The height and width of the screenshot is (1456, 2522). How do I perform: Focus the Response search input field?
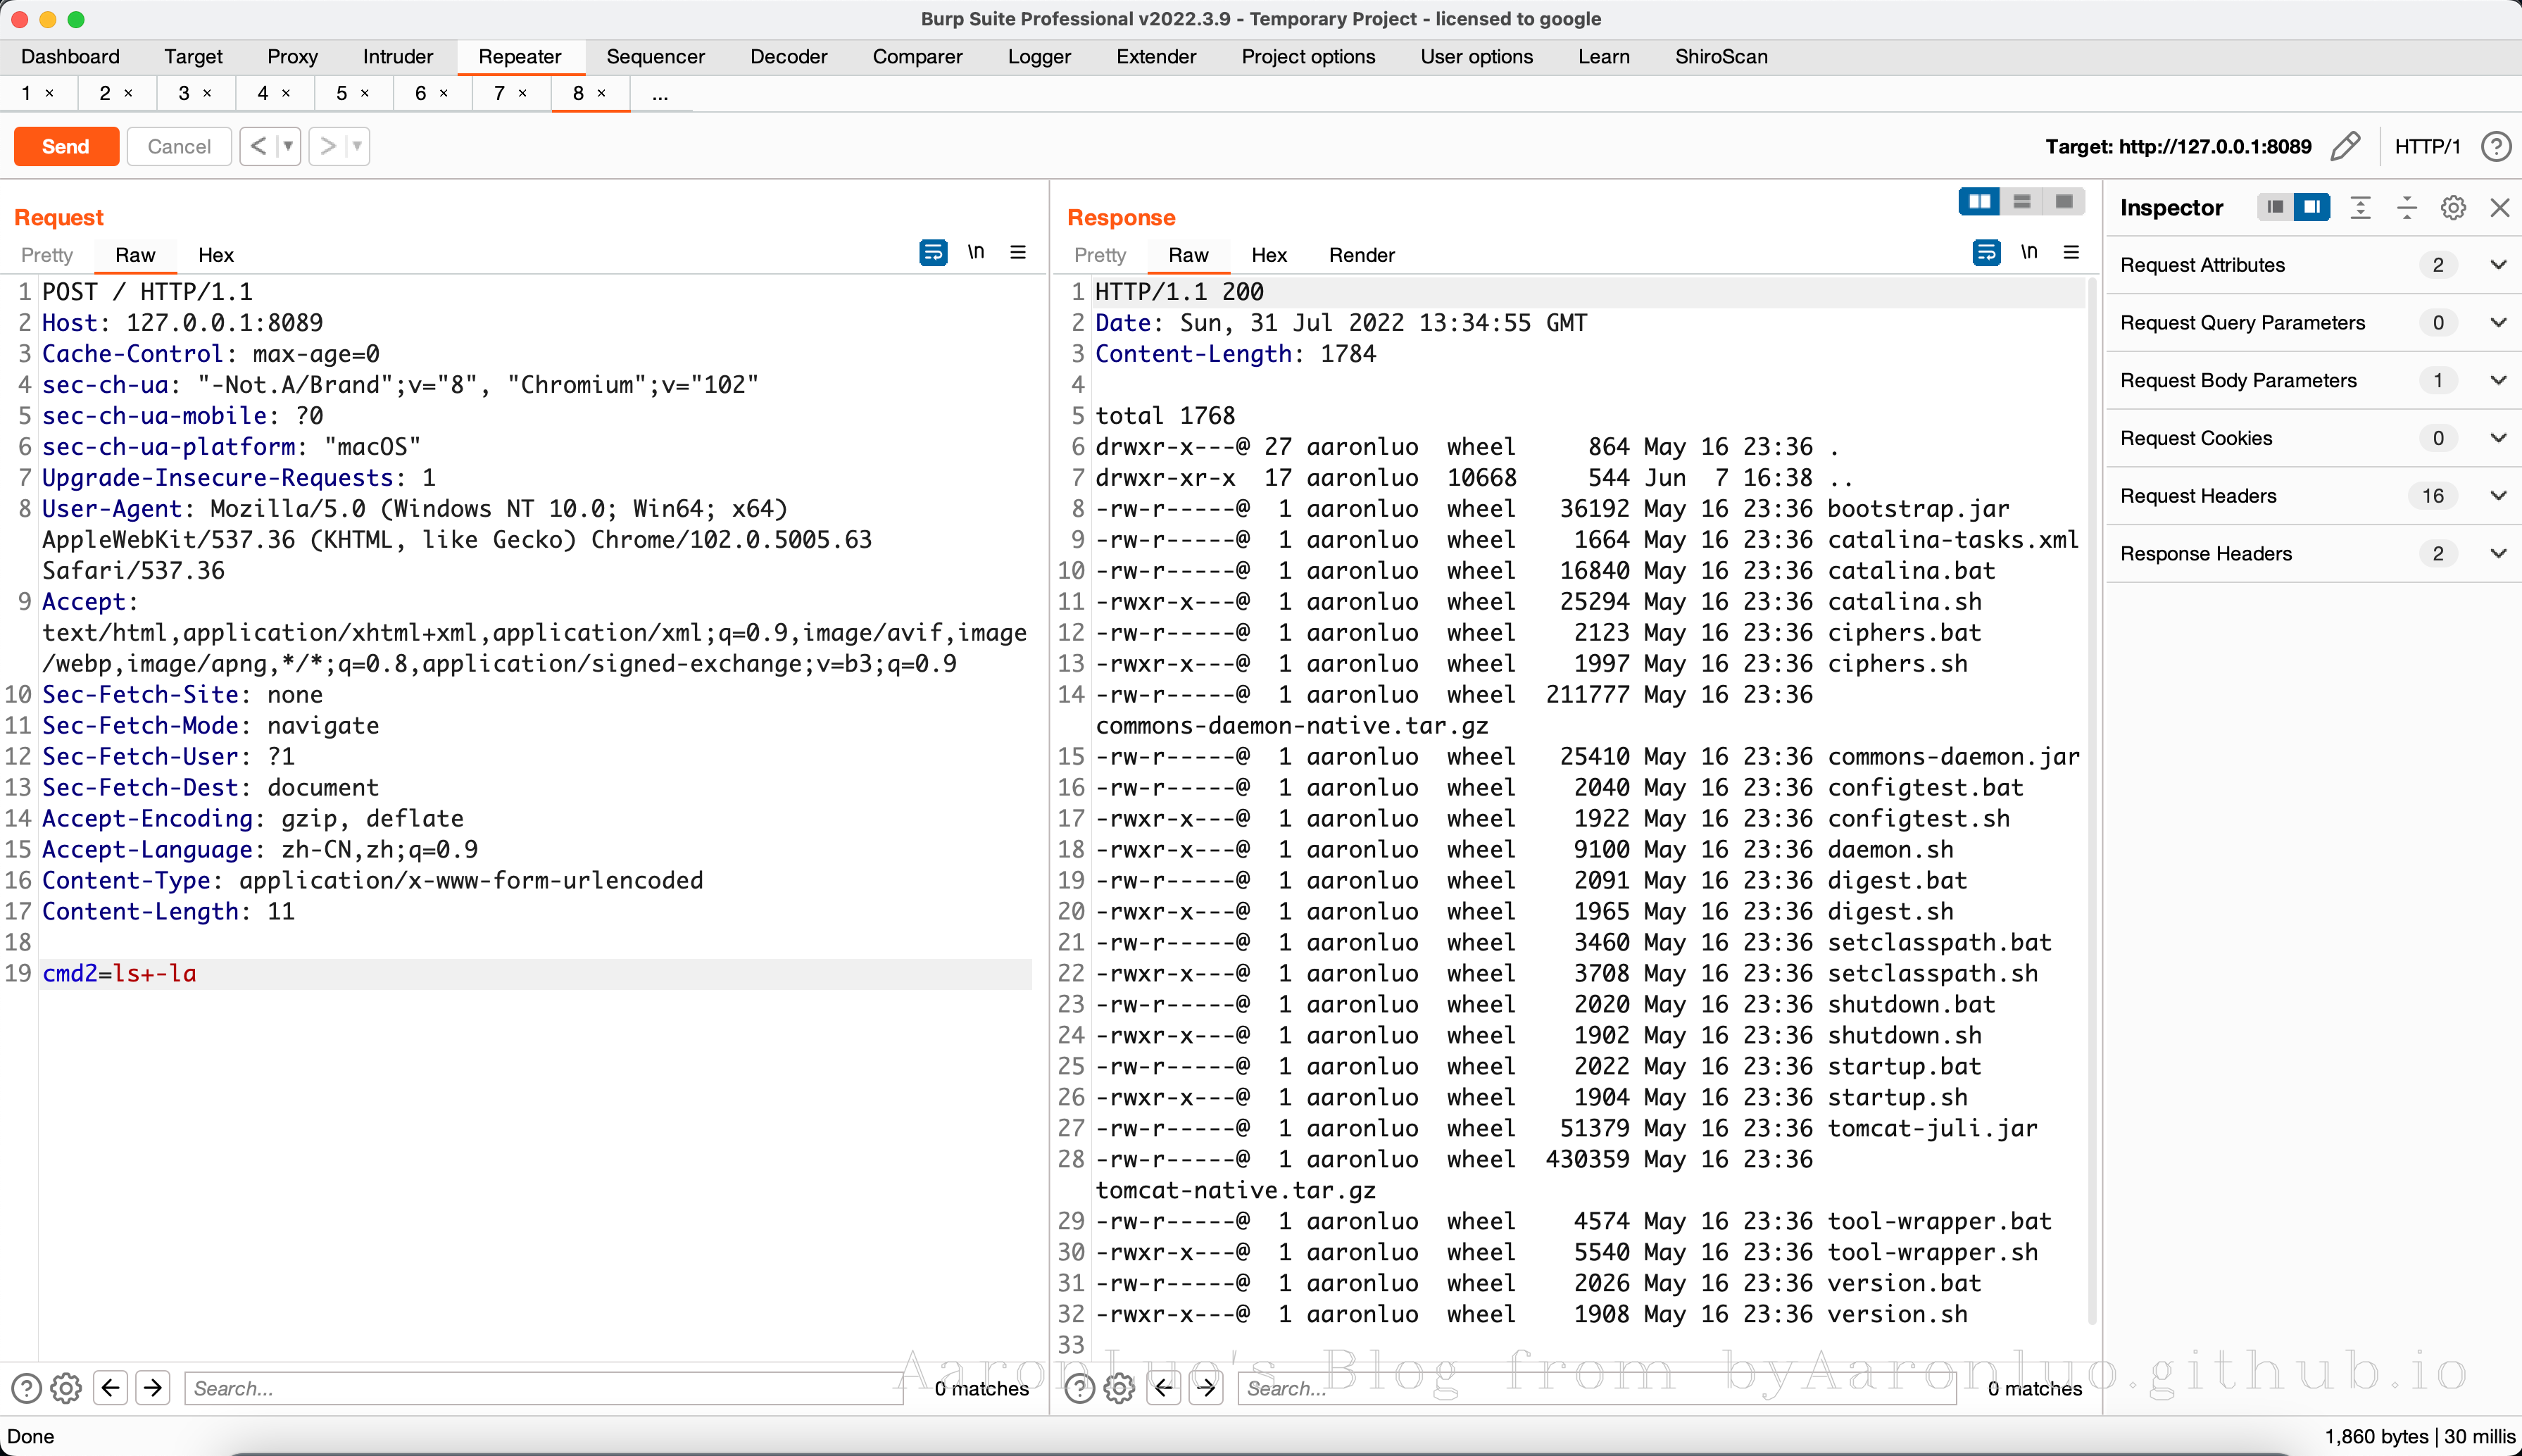[x=1596, y=1388]
